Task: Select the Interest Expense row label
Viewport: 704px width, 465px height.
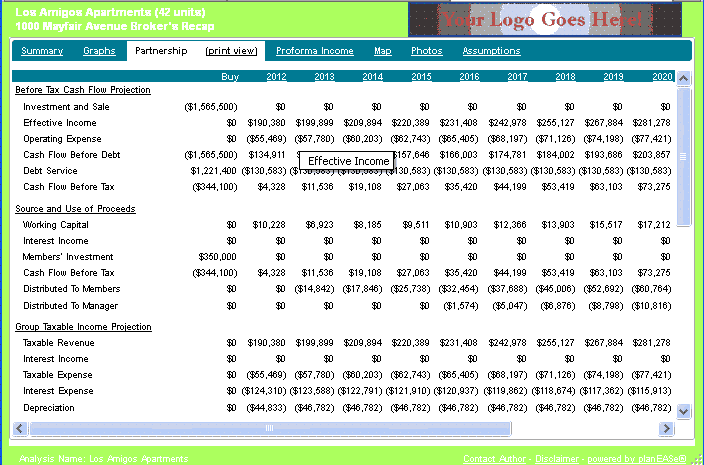Action: click(58, 391)
